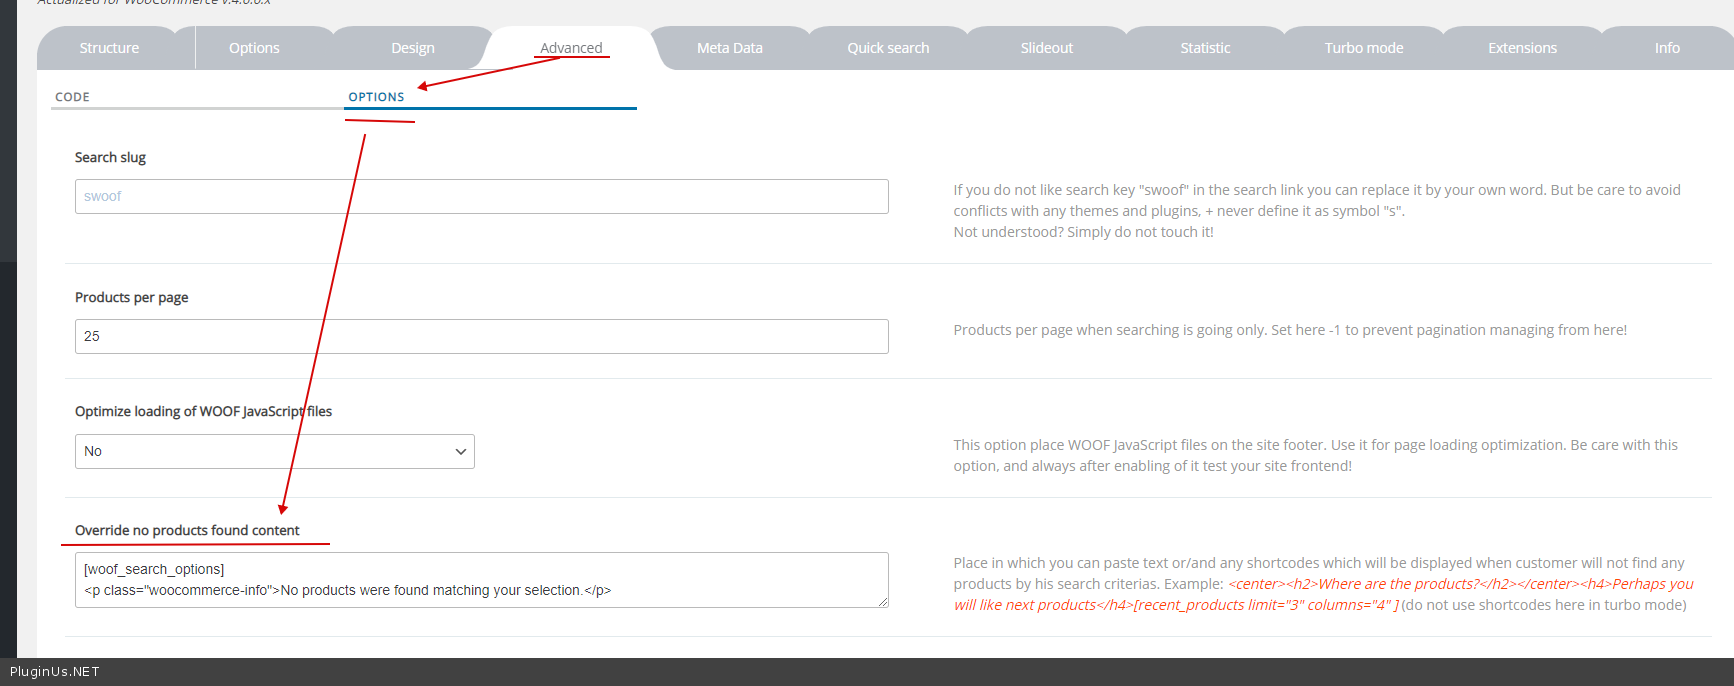Expand the Optimize loading JavaScript dropdown
Image resolution: width=1734 pixels, height=686 pixels.
pos(274,451)
